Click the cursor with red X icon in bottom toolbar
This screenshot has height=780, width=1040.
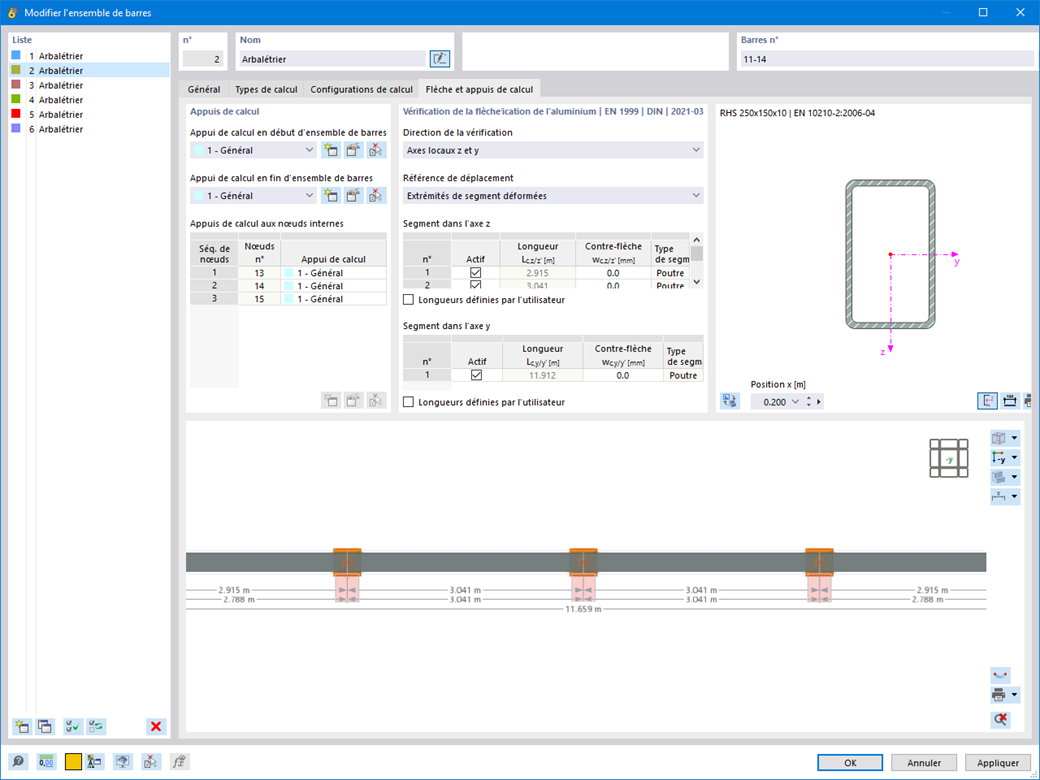click(151, 761)
